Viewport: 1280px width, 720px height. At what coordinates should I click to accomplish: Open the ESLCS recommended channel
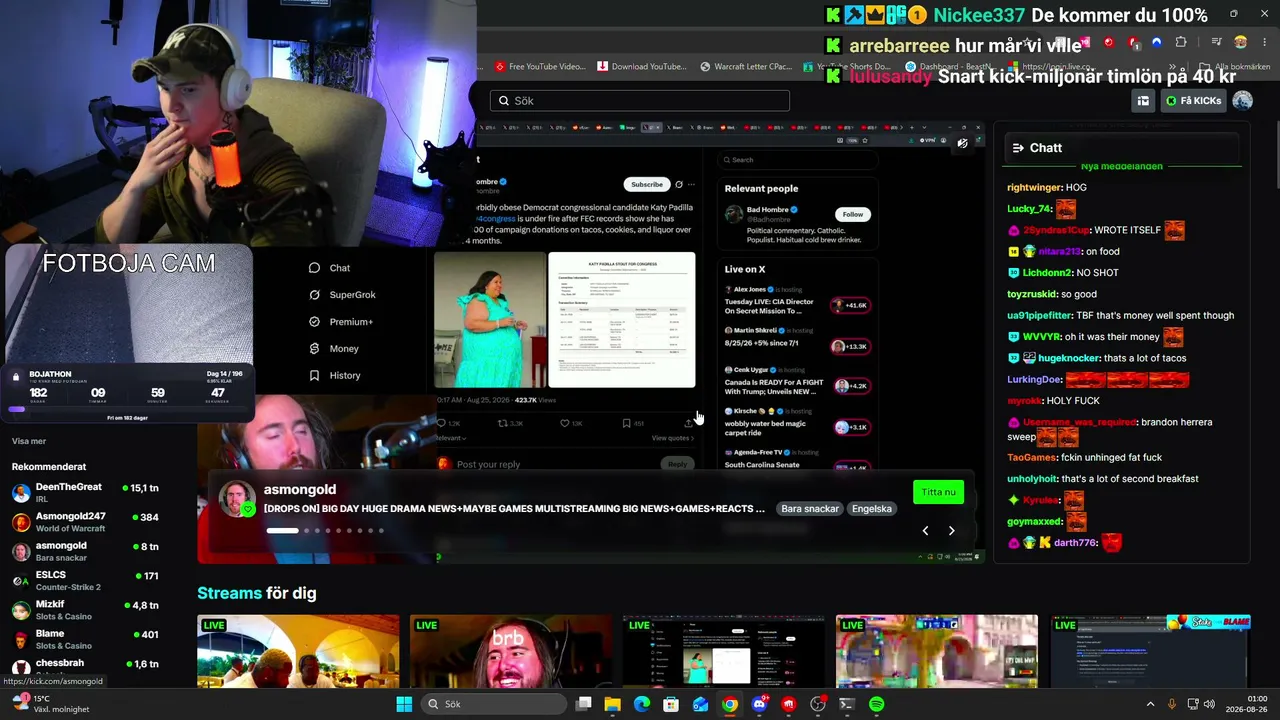pos(85,580)
